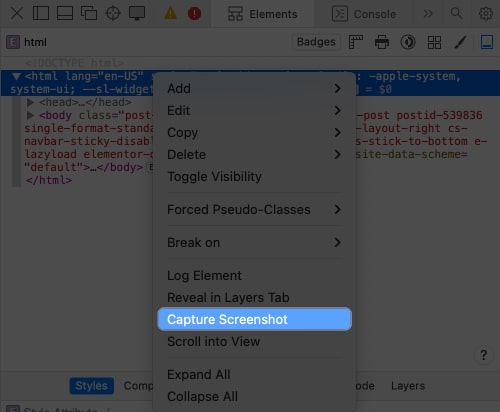500x412 pixels.
Task: Choose Reveal in Layers Tab
Action: pos(254,297)
